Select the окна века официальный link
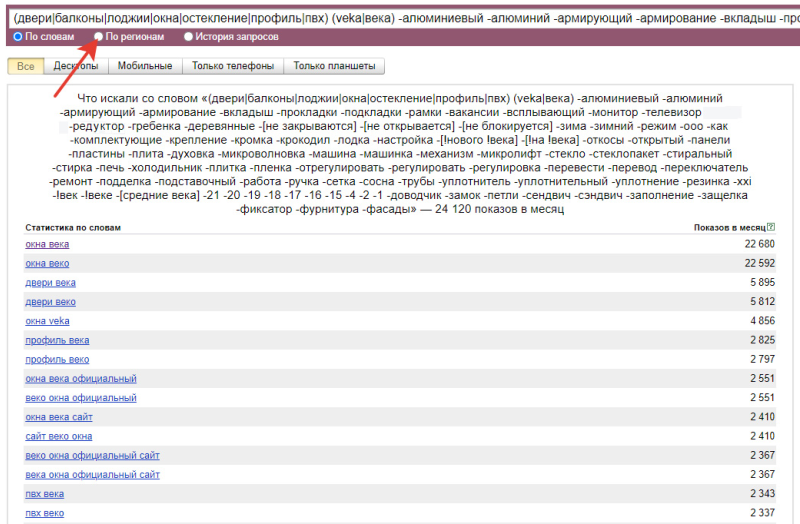Screen dimensions: 800x524 coord(80,379)
